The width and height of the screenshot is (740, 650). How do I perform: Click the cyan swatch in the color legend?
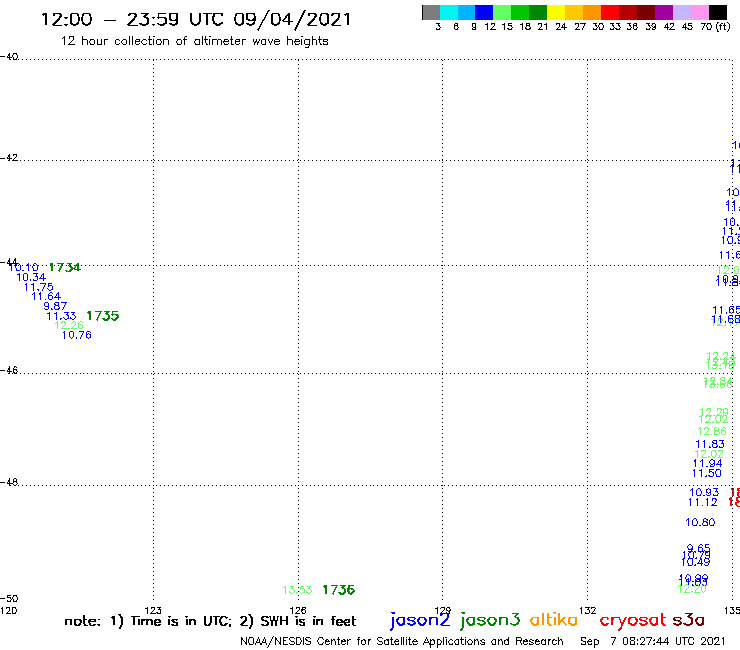pos(449,12)
